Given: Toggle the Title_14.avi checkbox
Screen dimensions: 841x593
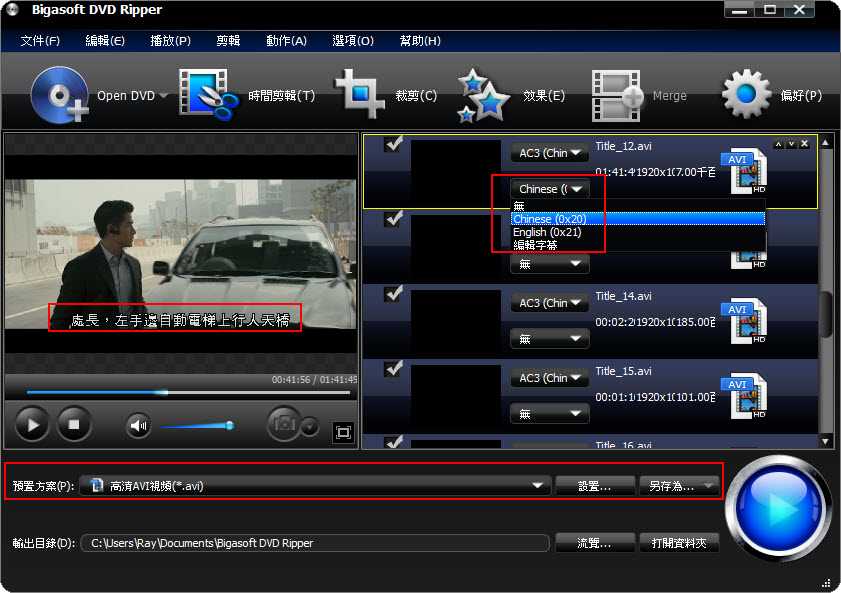Looking at the screenshot, I should coord(394,294).
